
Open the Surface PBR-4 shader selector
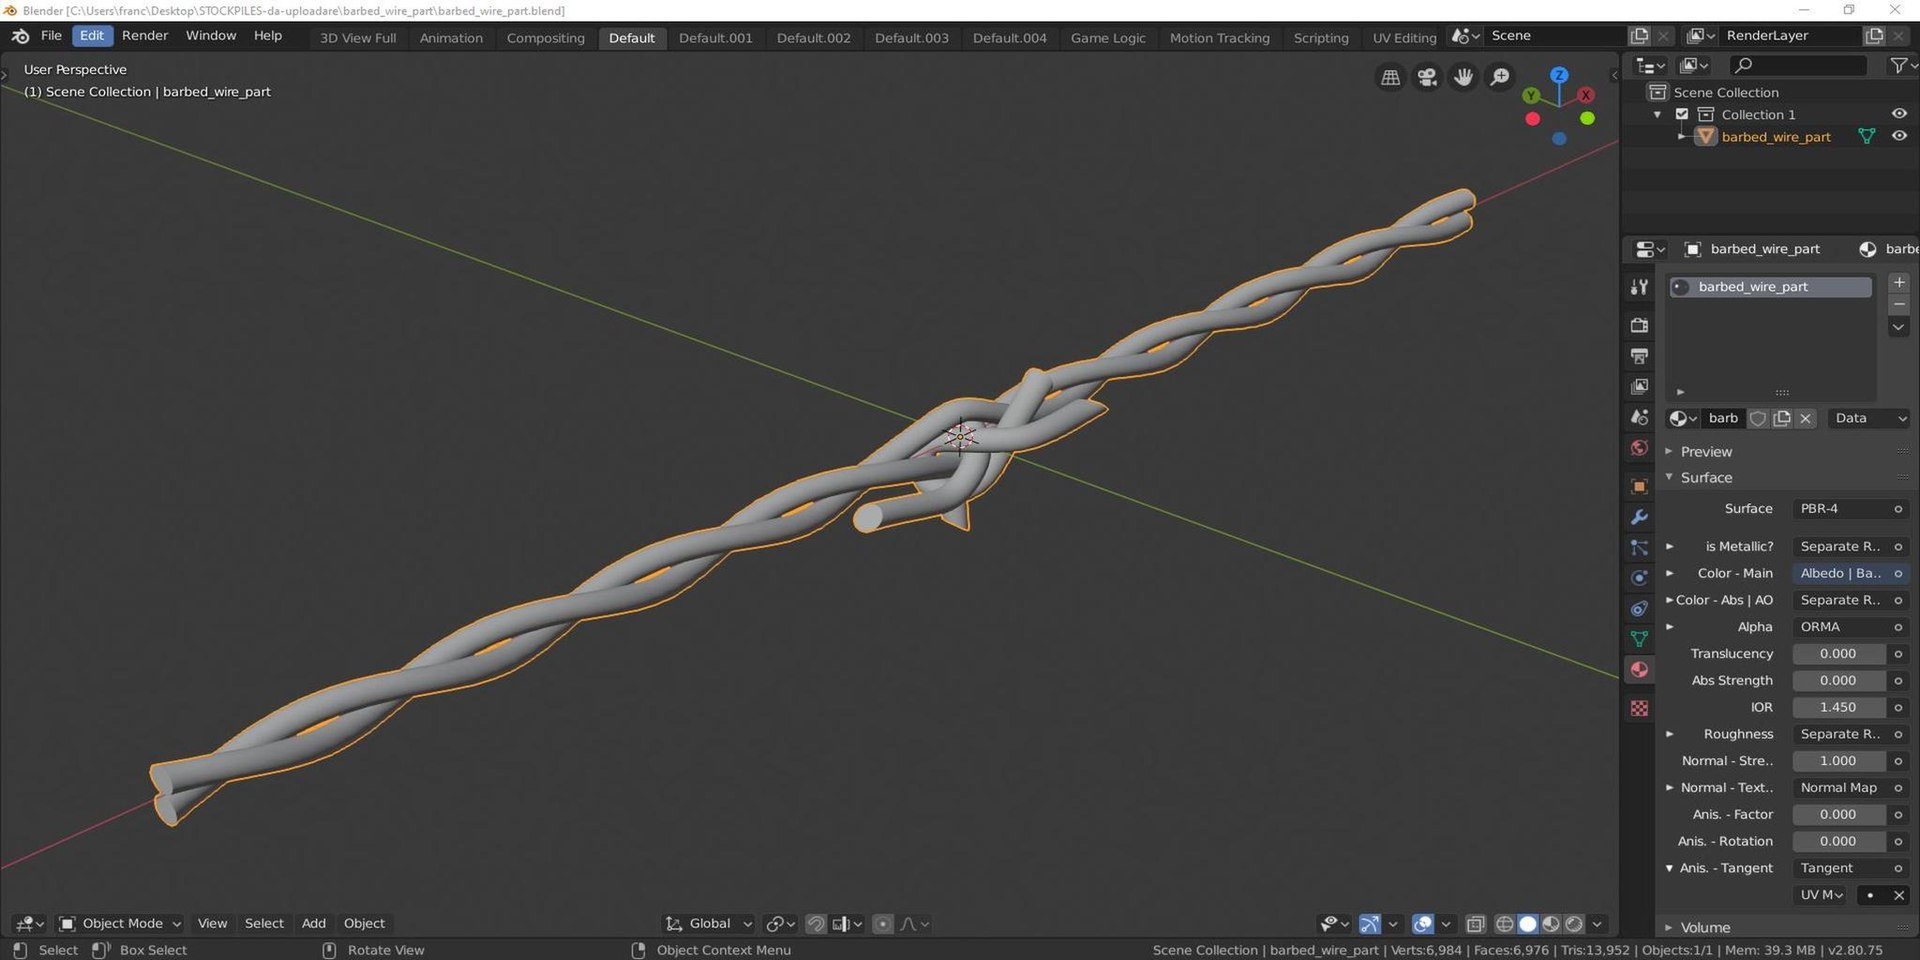click(1850, 509)
